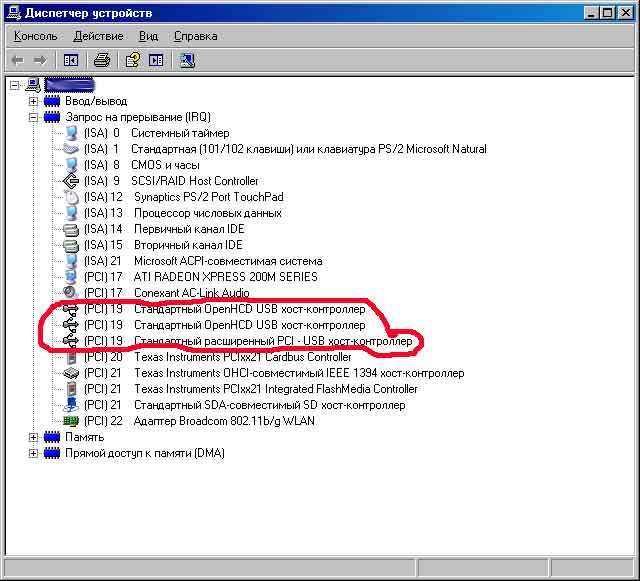Expand the Память node
Image resolution: width=640 pixels, height=581 pixels.
33,437
